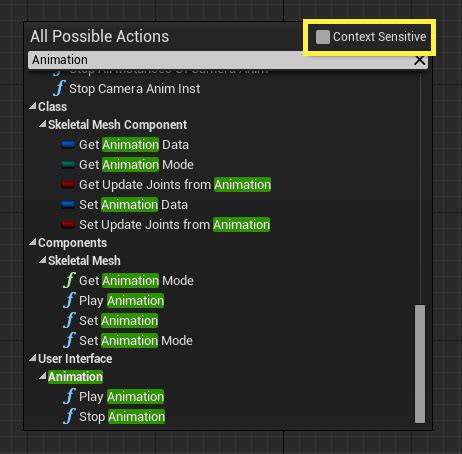Collapse the User Interface category
Image resolution: width=462 pixels, height=454 pixels.
tap(33, 358)
